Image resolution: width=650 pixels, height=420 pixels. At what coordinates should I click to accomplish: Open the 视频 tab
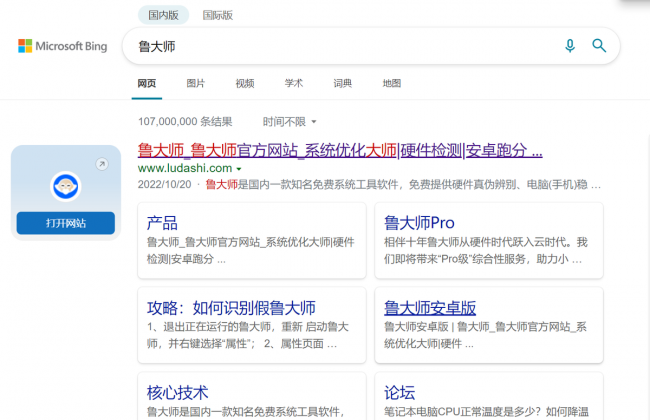pos(245,83)
